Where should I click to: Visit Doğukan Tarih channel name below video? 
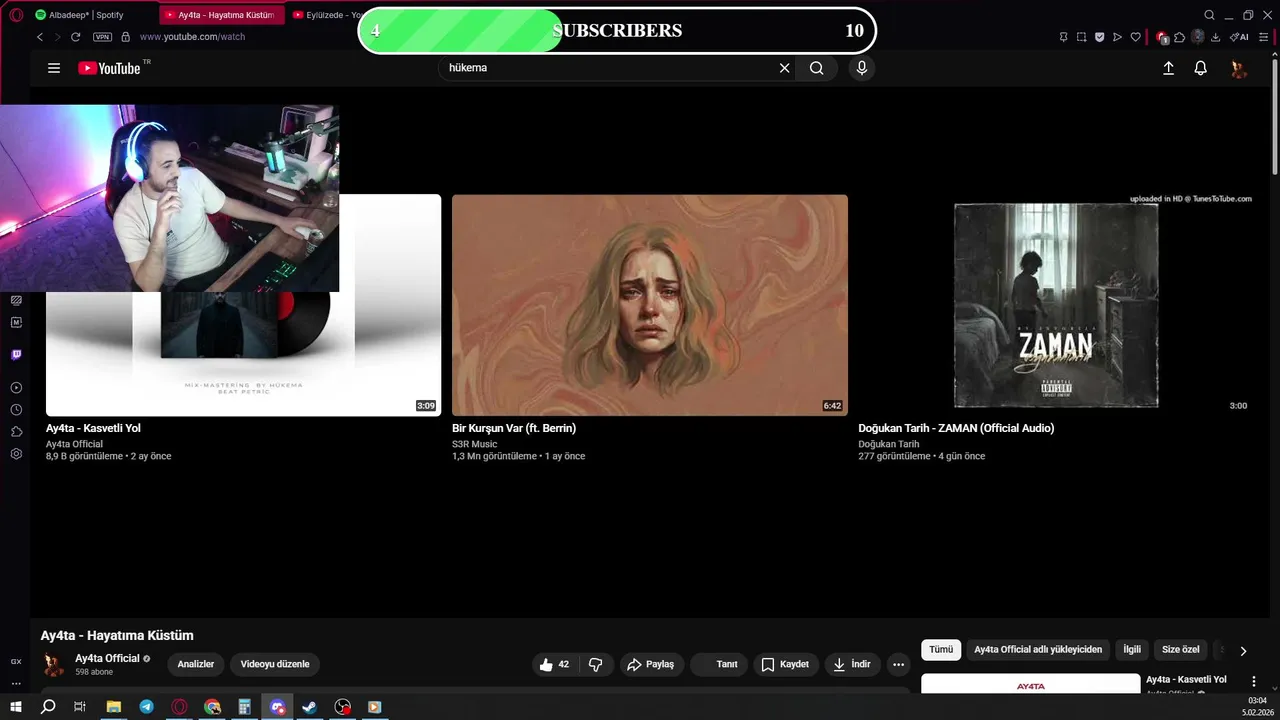(888, 444)
